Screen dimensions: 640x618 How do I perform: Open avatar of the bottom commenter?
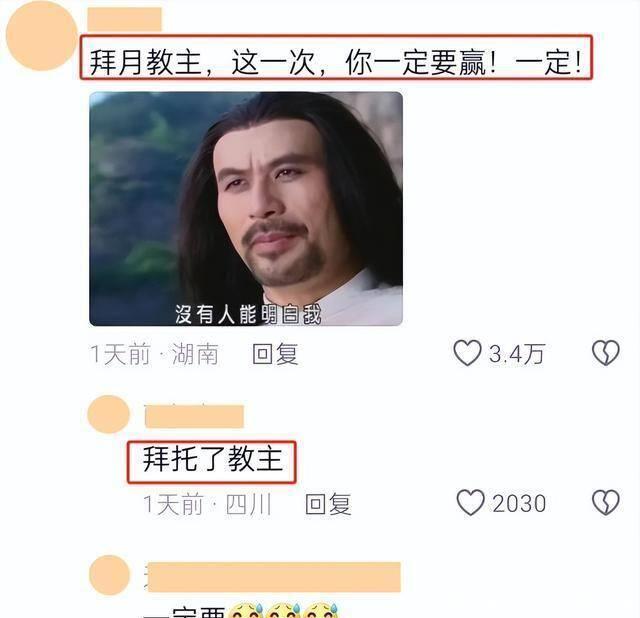[109, 575]
